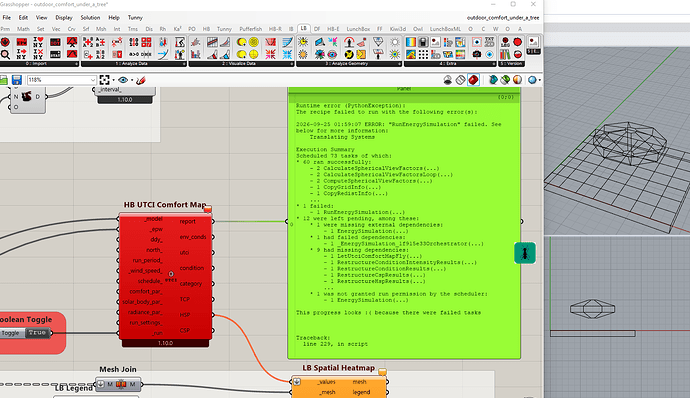The image size is (690, 398).
Task: Toggle the do-not-draw preview geometry icon
Action: [x=448, y=80]
